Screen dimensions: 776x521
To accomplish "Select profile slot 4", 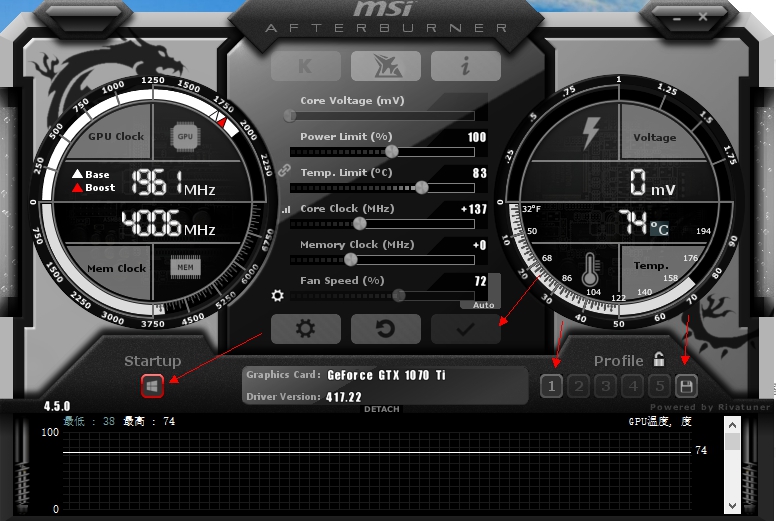I will (x=632, y=386).
